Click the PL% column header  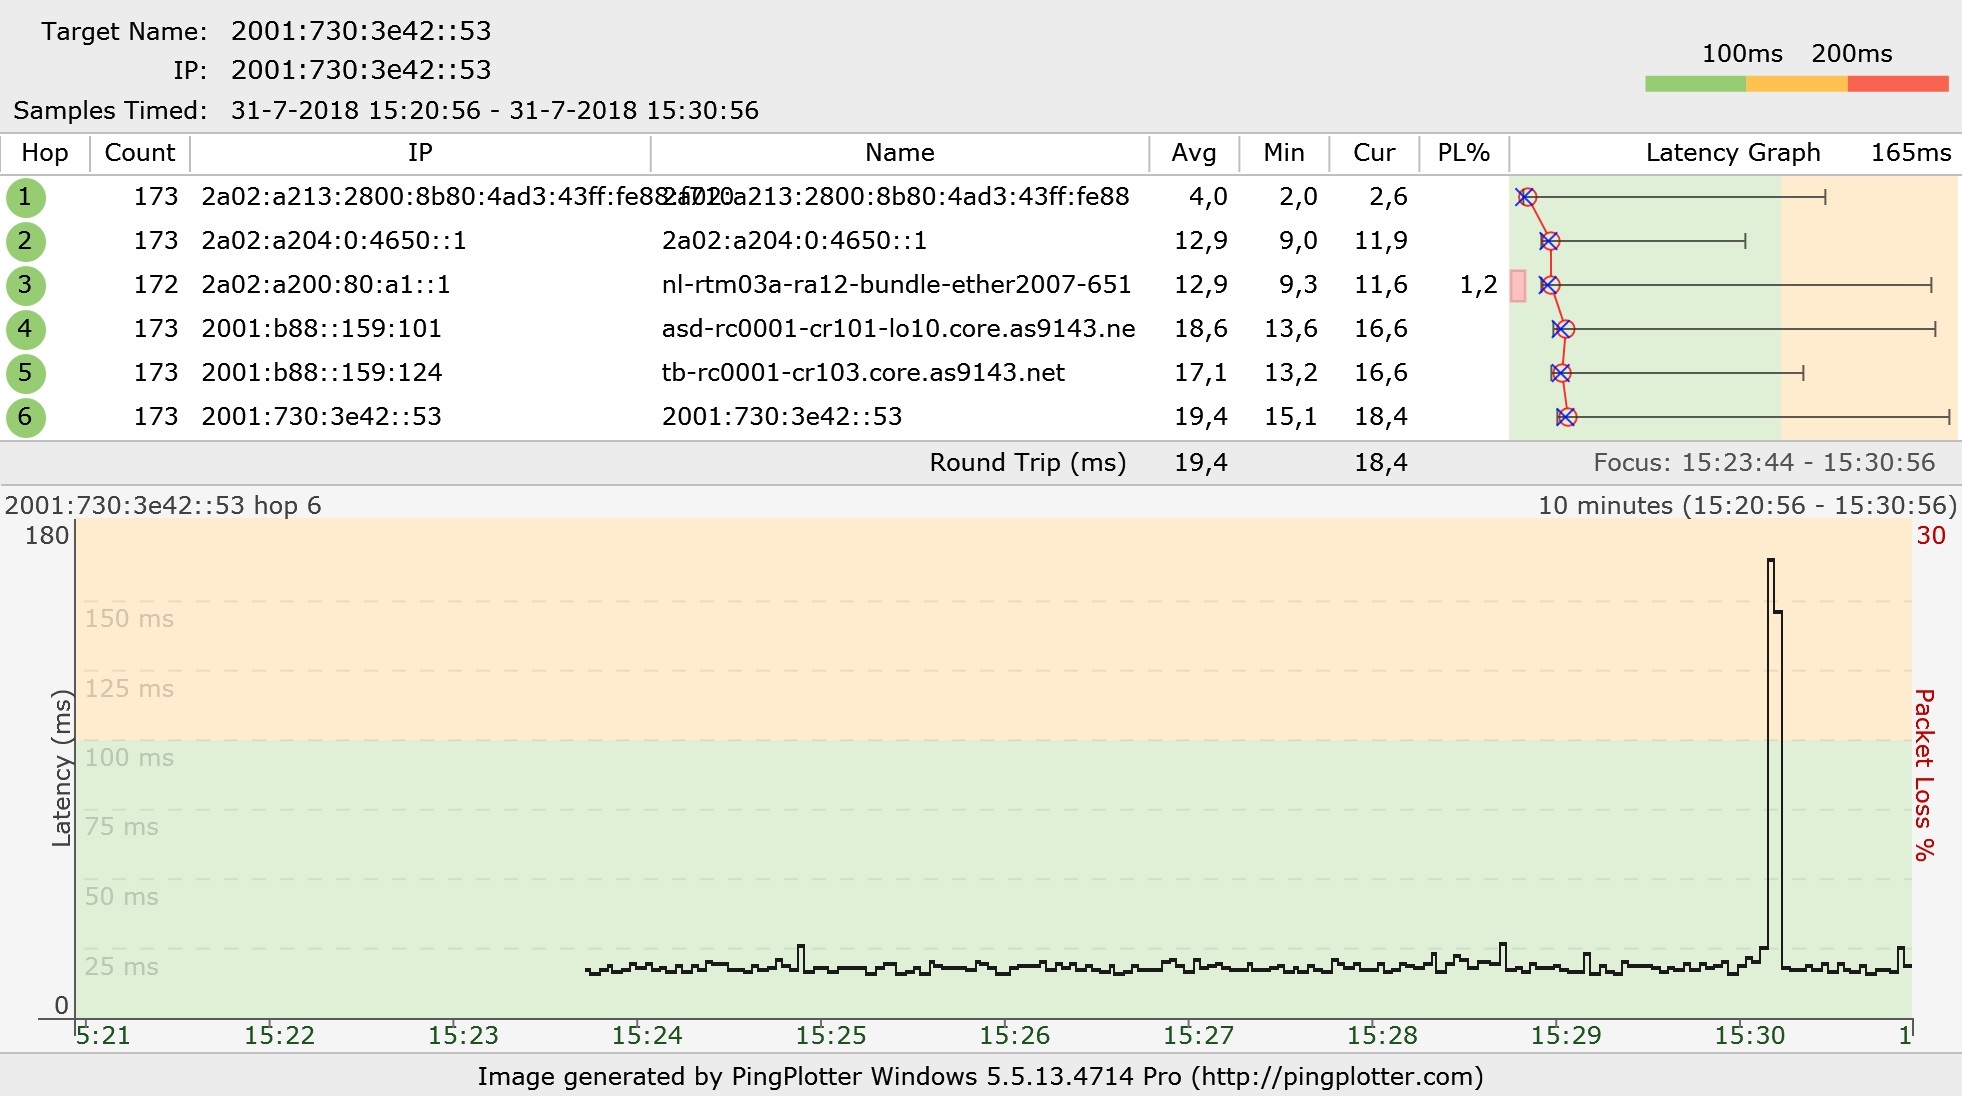[1463, 153]
